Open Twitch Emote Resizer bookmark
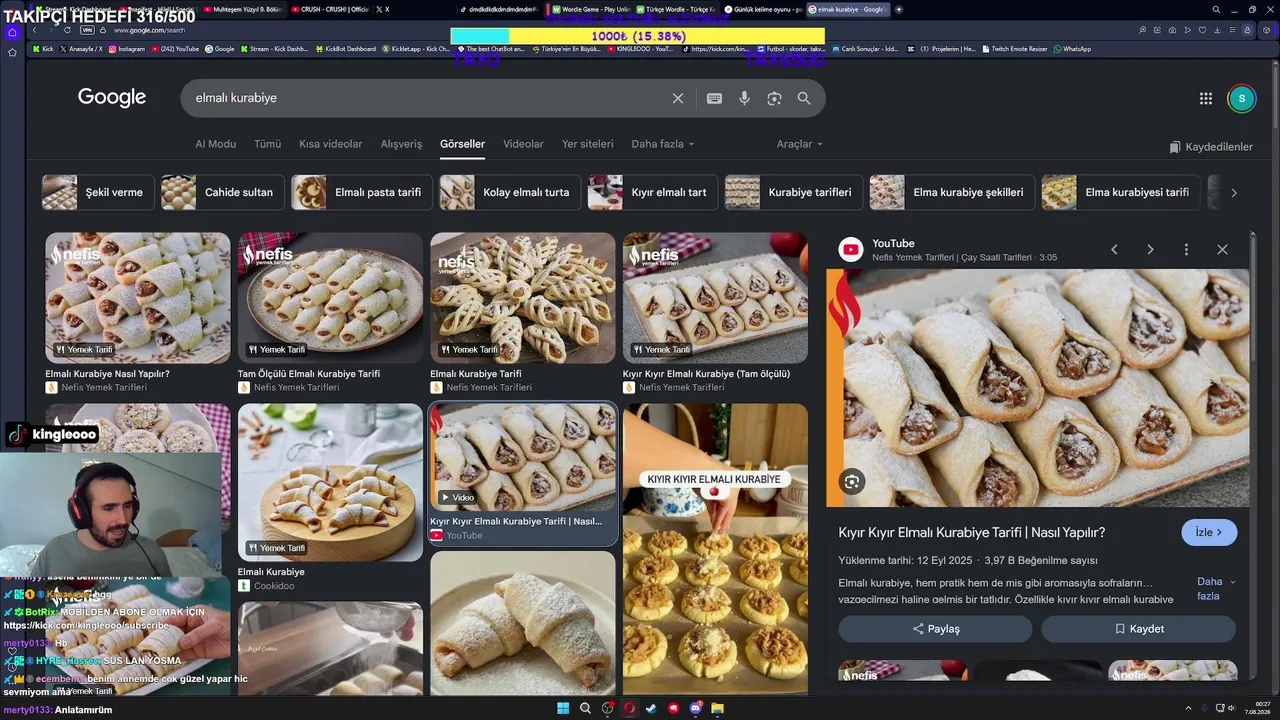The image size is (1280, 720). 1016,49
